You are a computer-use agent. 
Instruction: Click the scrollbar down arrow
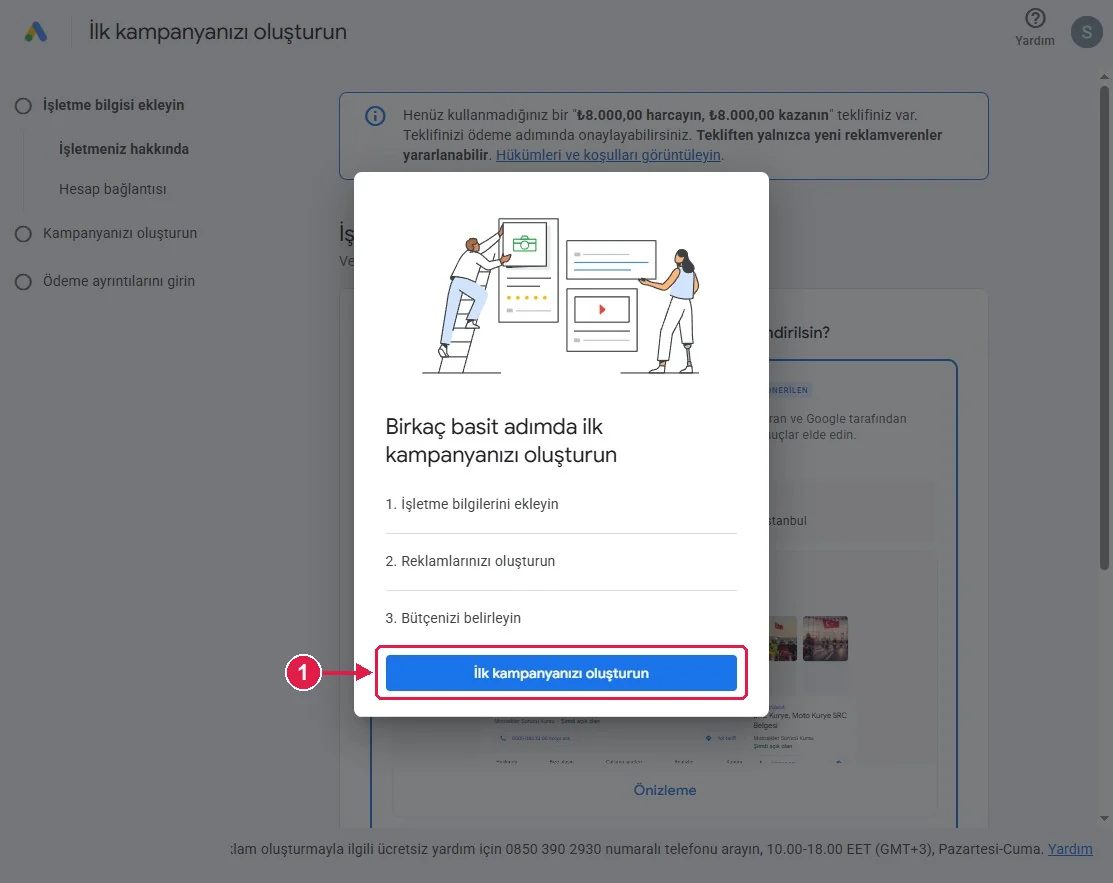pos(1104,818)
